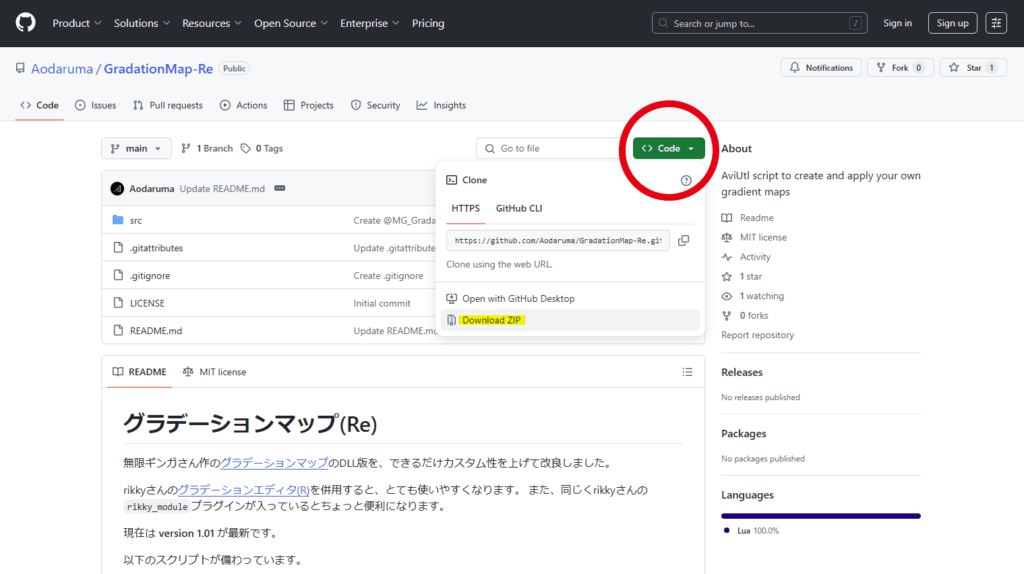Click the Sign in link
Screen dimensions: 1024x574
click(897, 23)
